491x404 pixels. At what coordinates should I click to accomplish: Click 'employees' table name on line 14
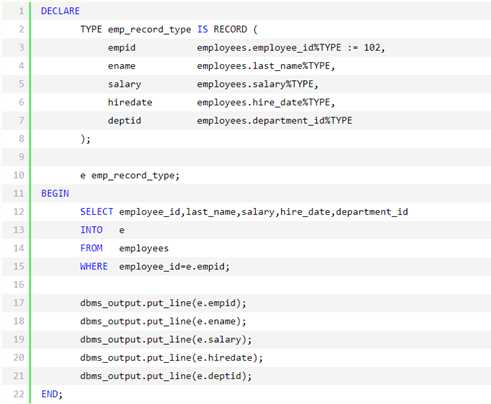point(144,249)
